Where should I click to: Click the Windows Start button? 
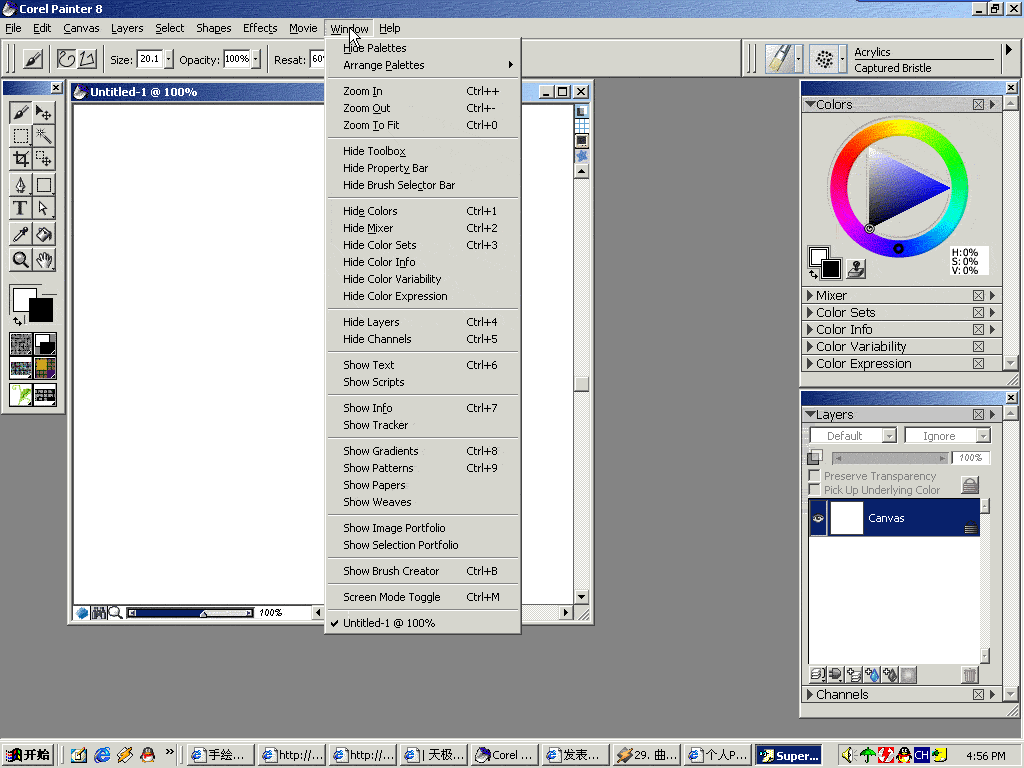tap(27, 755)
